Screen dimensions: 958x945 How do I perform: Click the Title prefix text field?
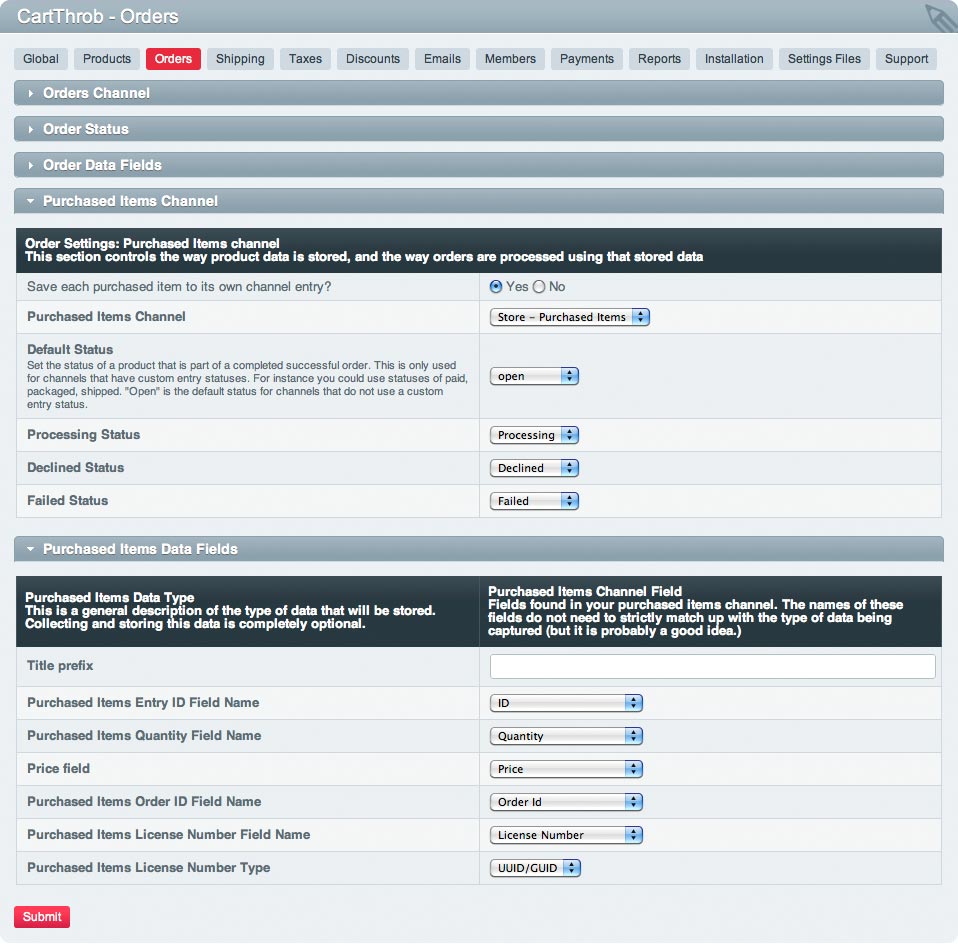[712, 667]
